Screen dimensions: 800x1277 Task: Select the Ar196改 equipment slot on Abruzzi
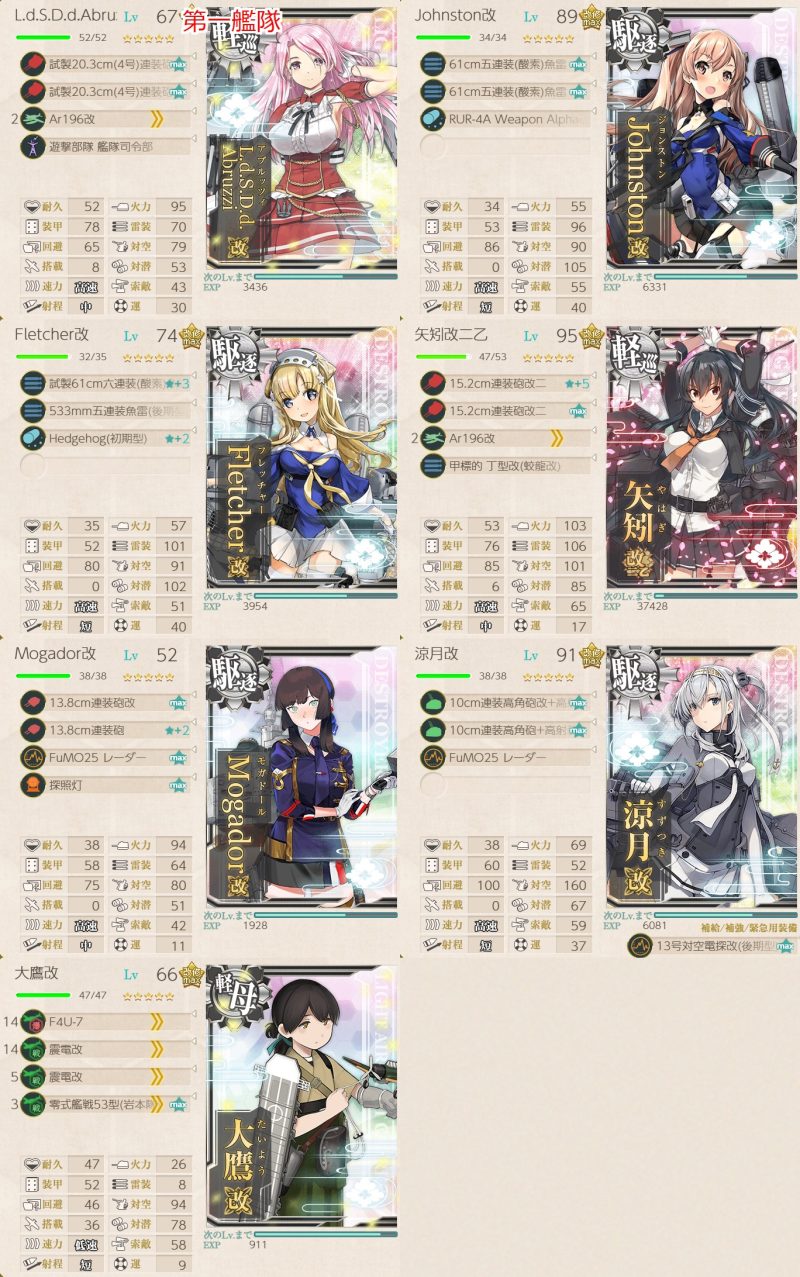click(x=105, y=119)
